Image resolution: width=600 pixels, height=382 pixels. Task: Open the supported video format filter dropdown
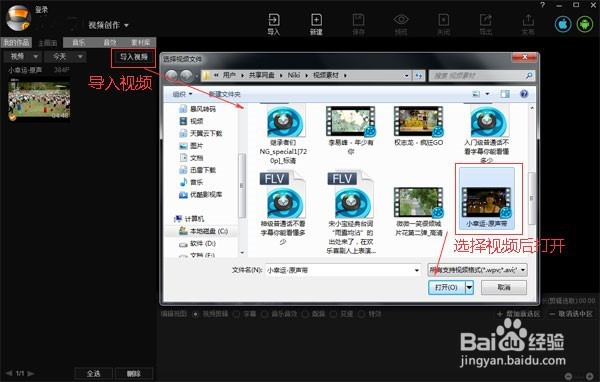[x=478, y=270]
